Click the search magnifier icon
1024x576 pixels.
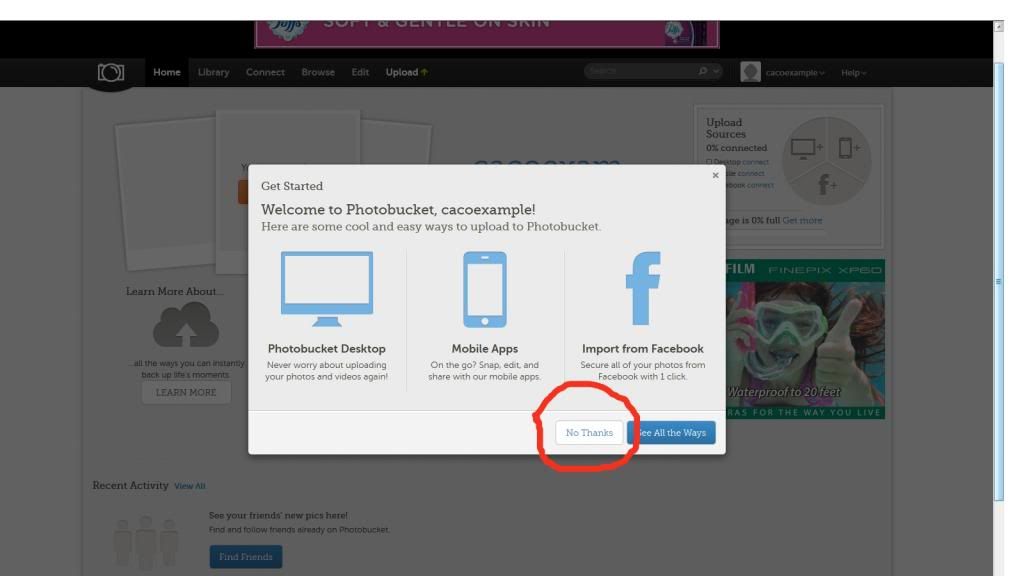tap(703, 71)
